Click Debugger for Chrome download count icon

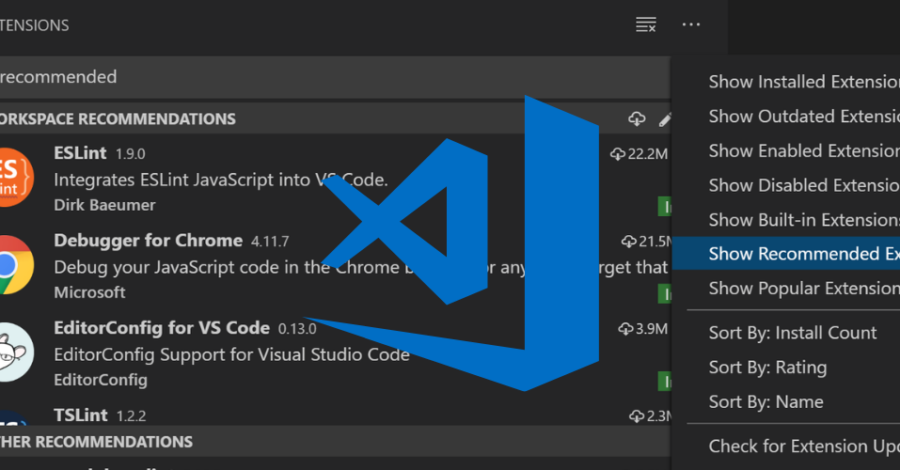coord(629,242)
